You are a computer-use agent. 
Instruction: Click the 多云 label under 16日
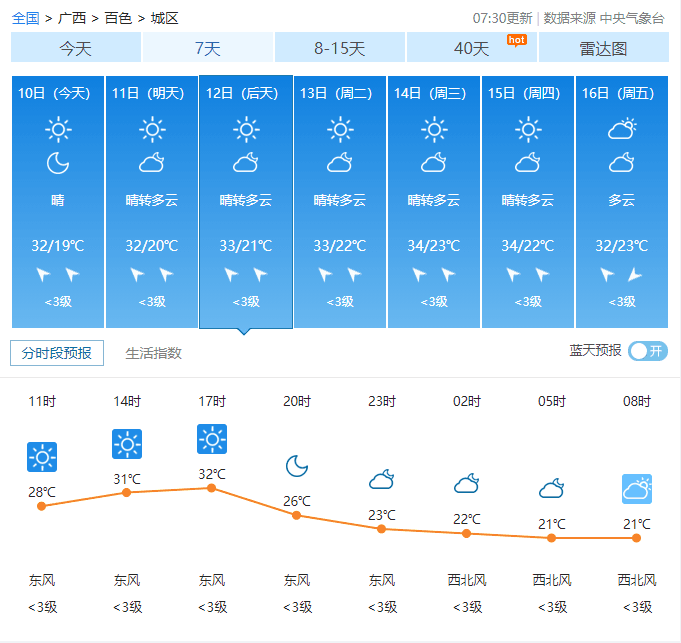622,200
